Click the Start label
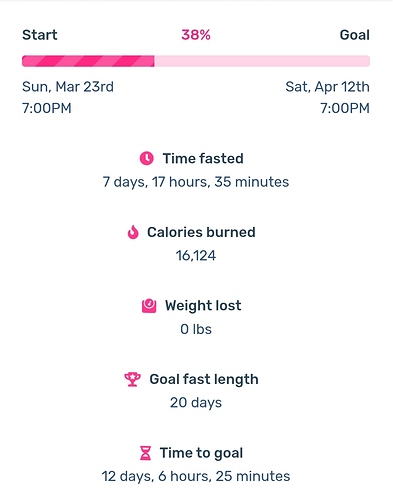This screenshot has height=500, width=393. pos(40,35)
